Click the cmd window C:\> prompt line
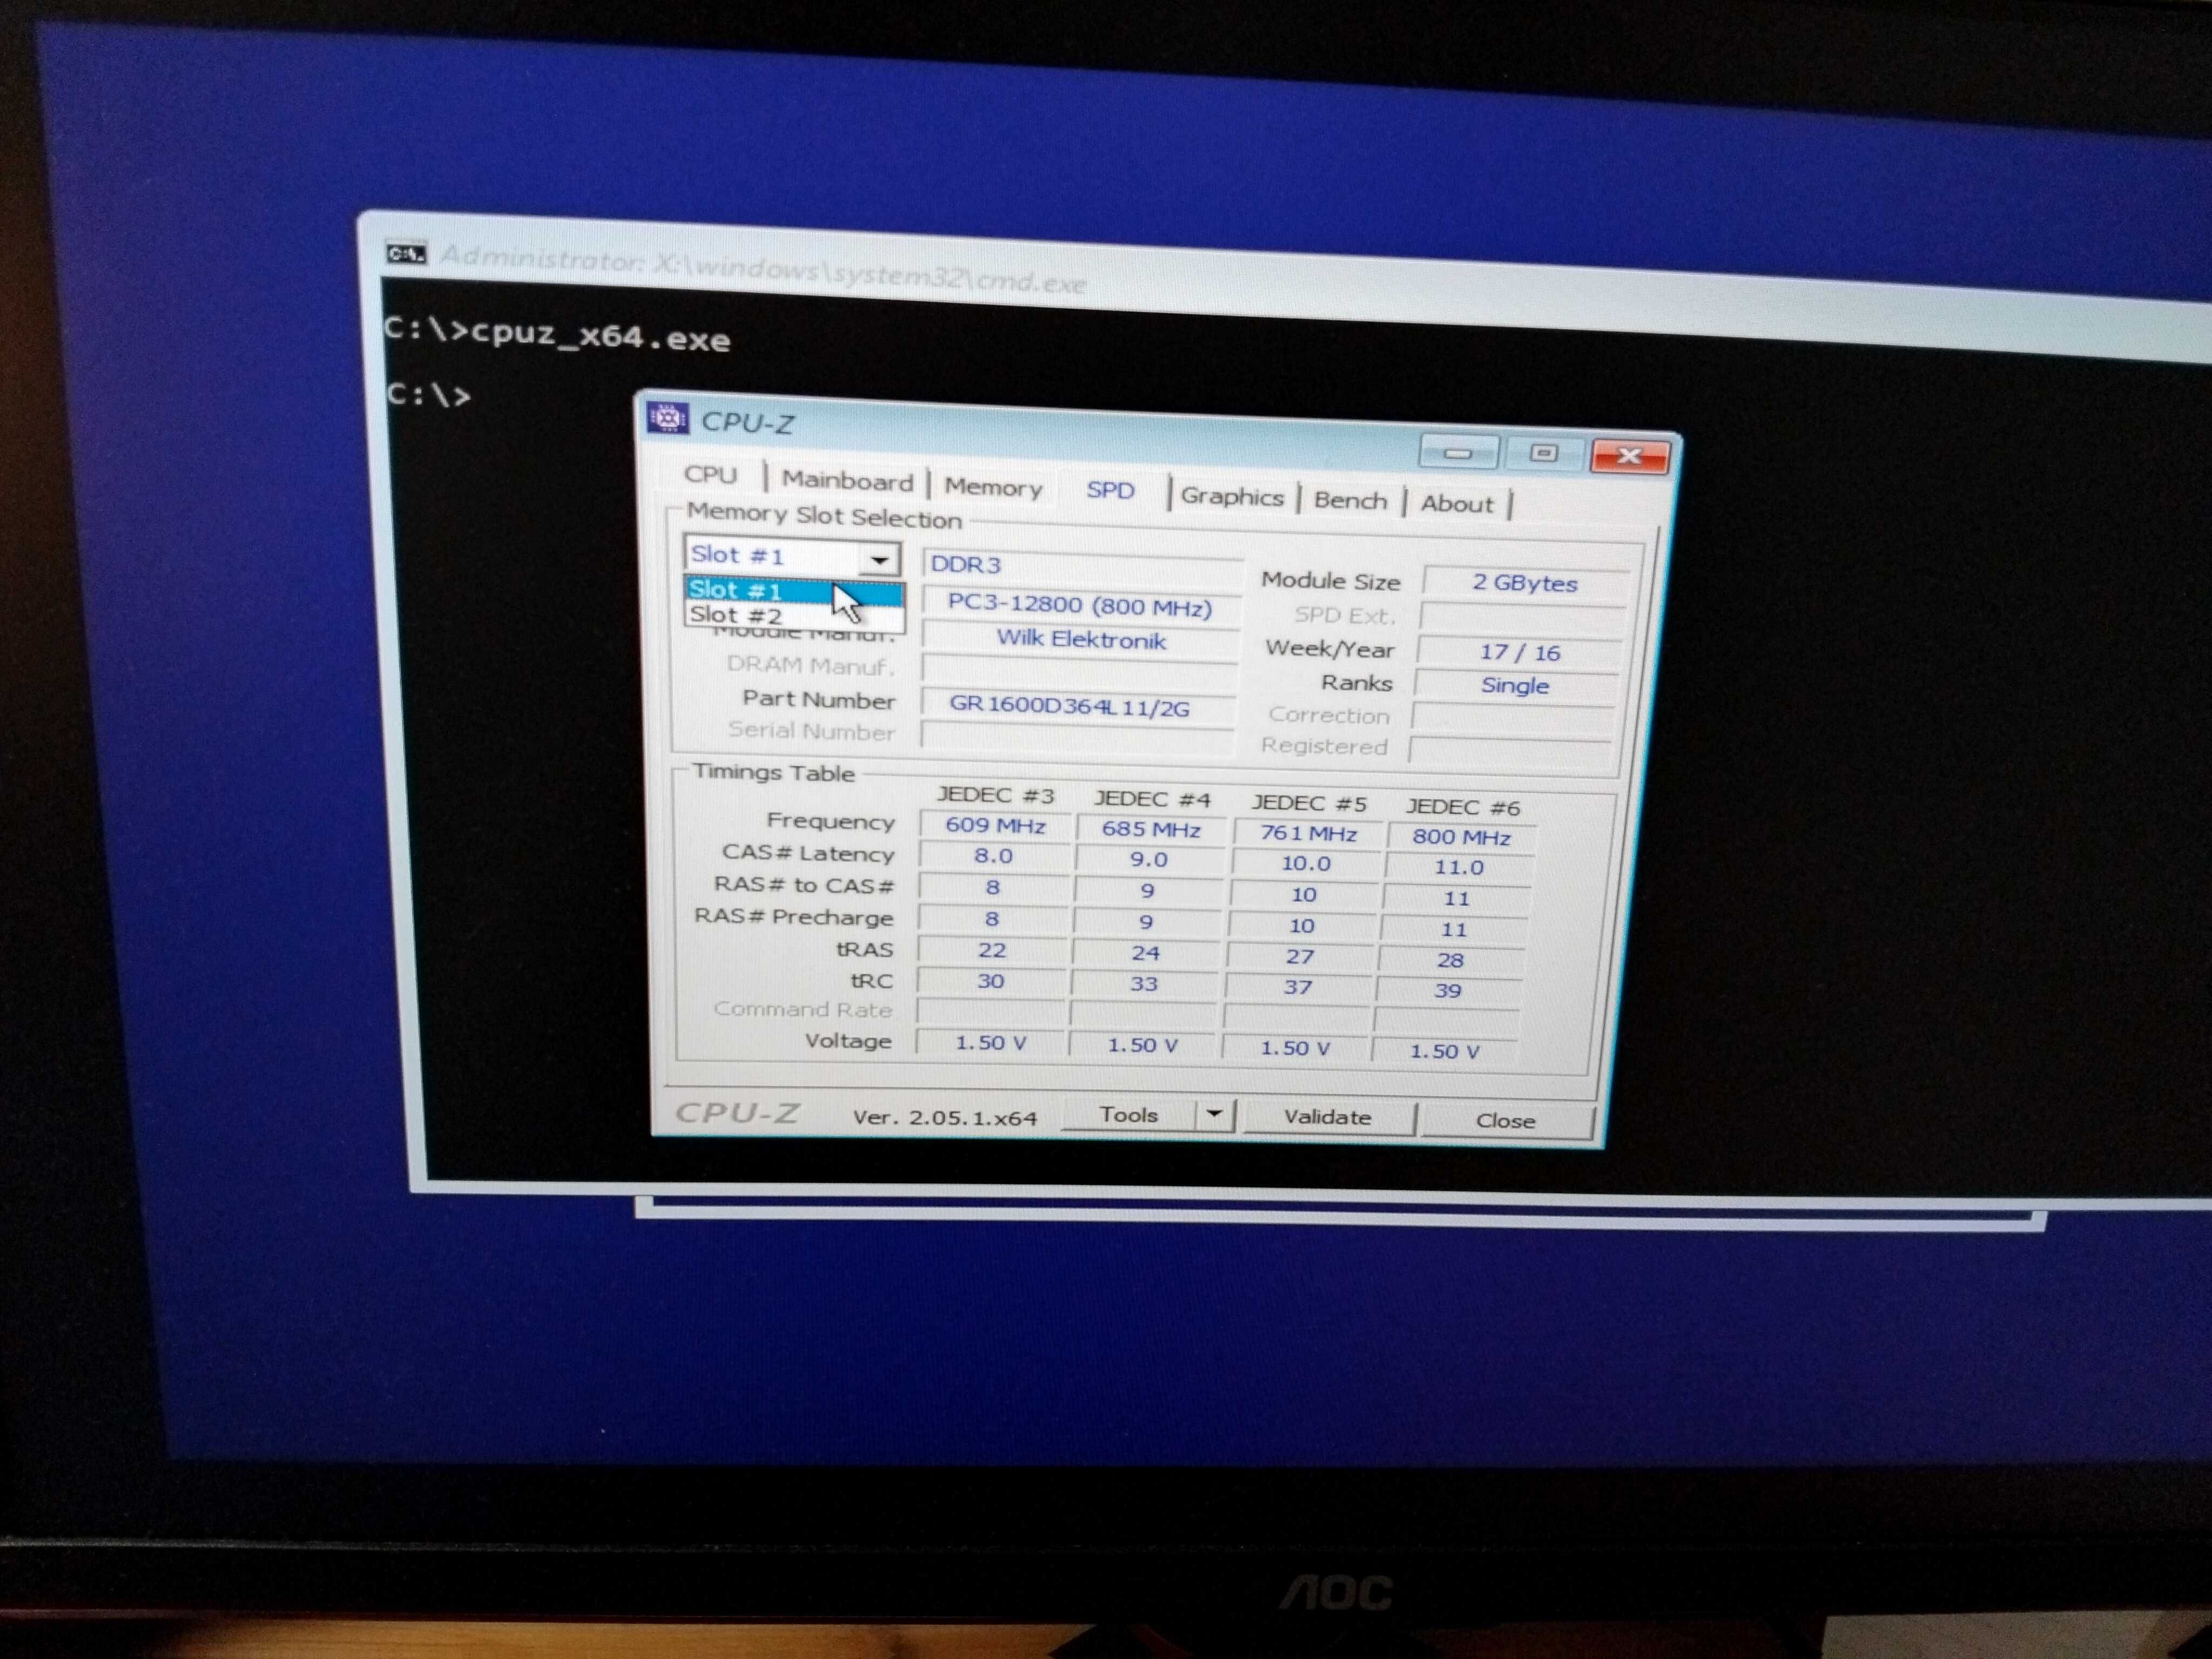The height and width of the screenshot is (1659, 2212). pyautogui.click(x=429, y=395)
